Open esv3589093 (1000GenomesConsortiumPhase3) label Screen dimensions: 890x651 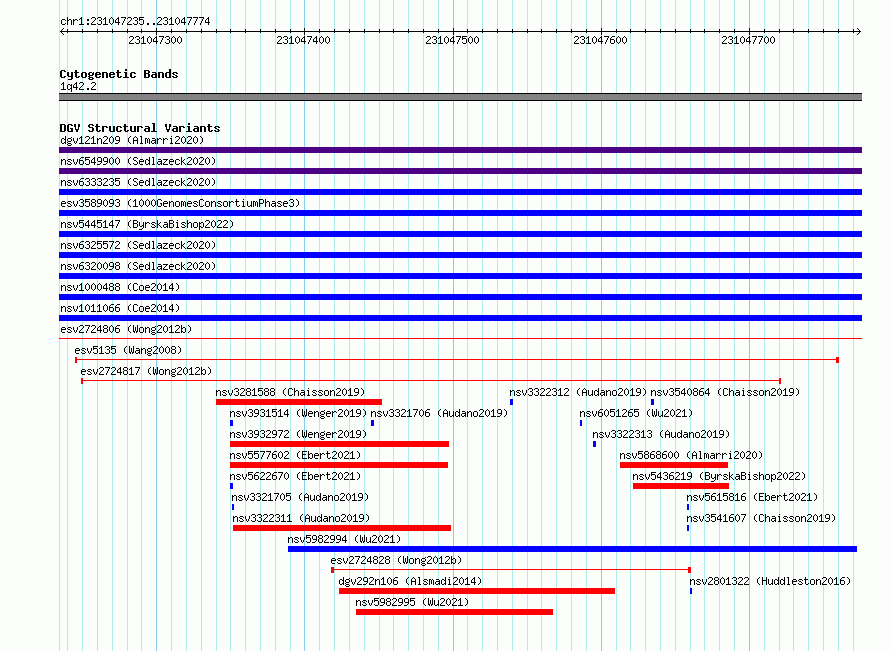(x=180, y=203)
